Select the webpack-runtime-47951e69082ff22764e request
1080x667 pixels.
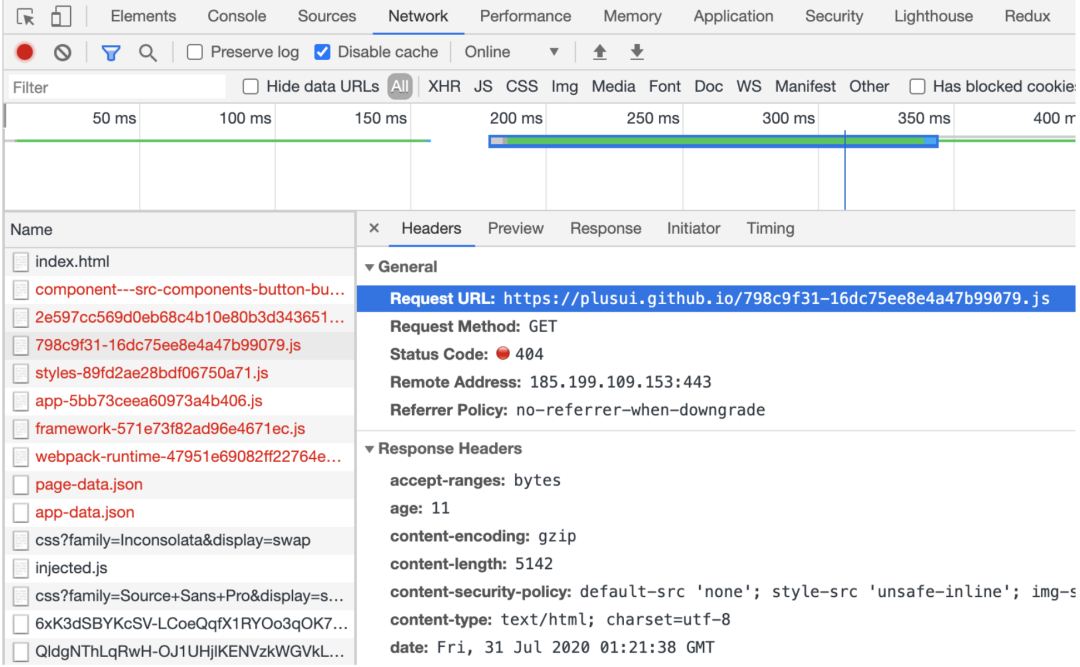coord(180,457)
